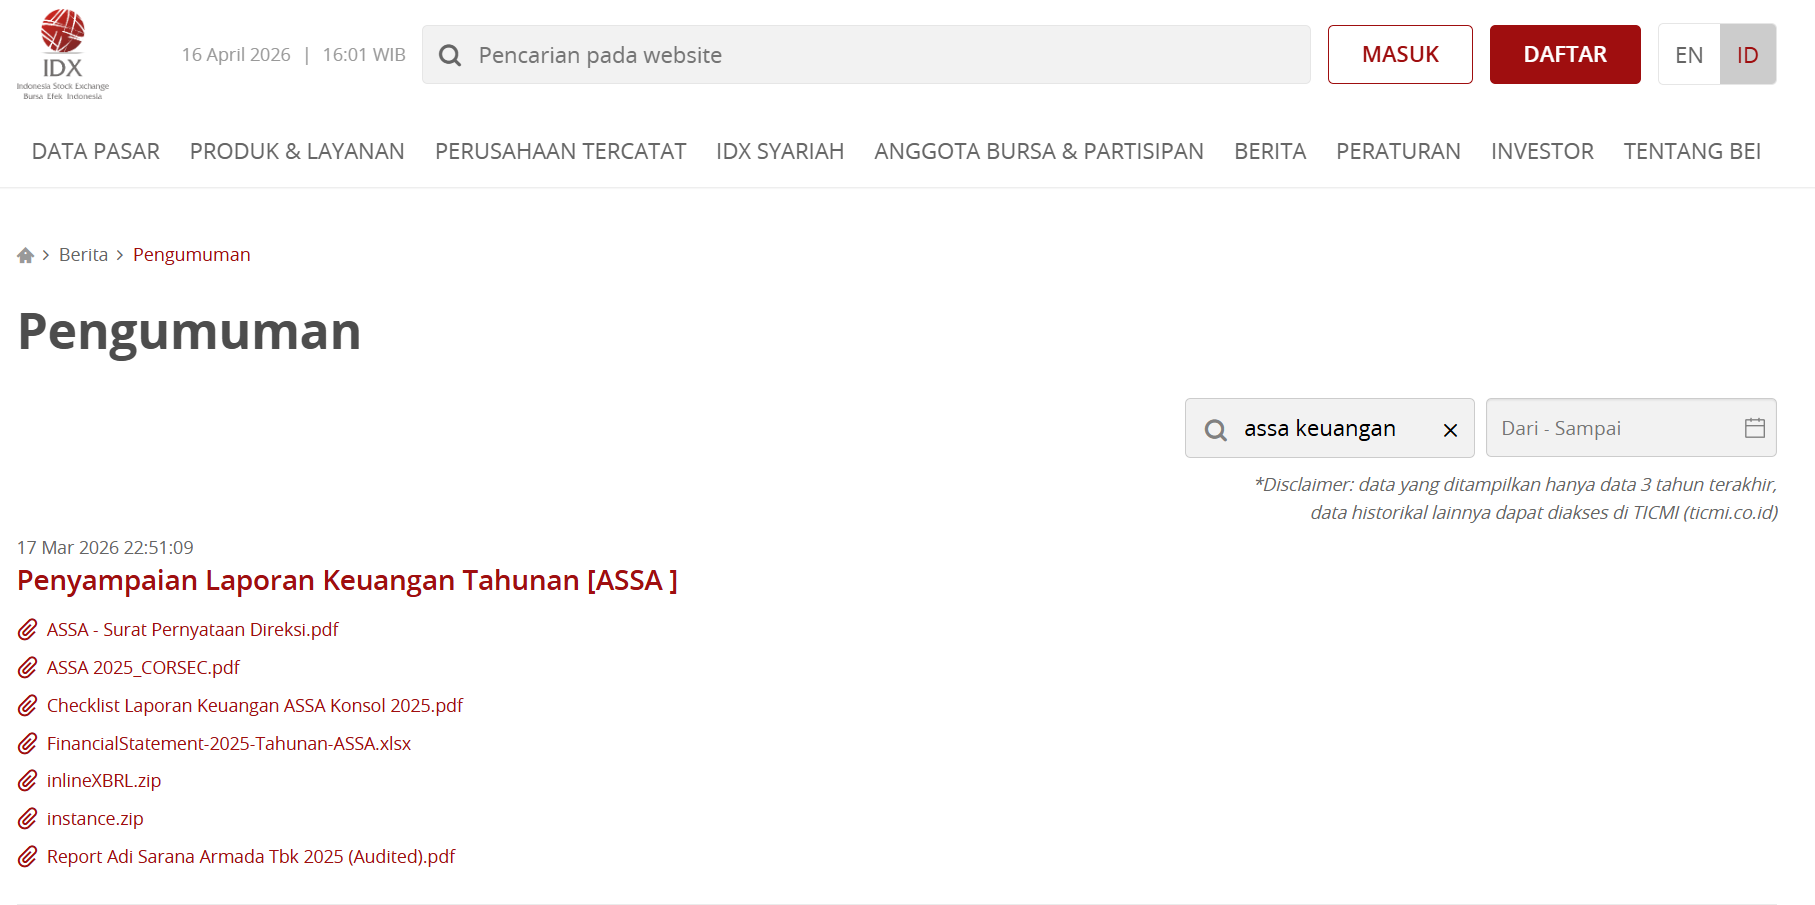Open the PERATURAN menu
Image resolution: width=1815 pixels, height=905 pixels.
point(1398,151)
